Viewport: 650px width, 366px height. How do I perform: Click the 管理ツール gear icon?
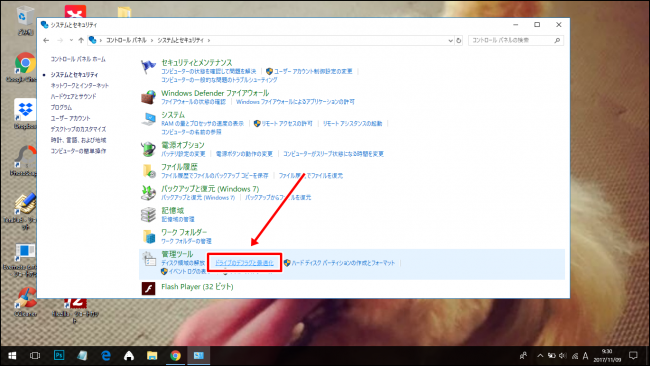[x=148, y=259]
